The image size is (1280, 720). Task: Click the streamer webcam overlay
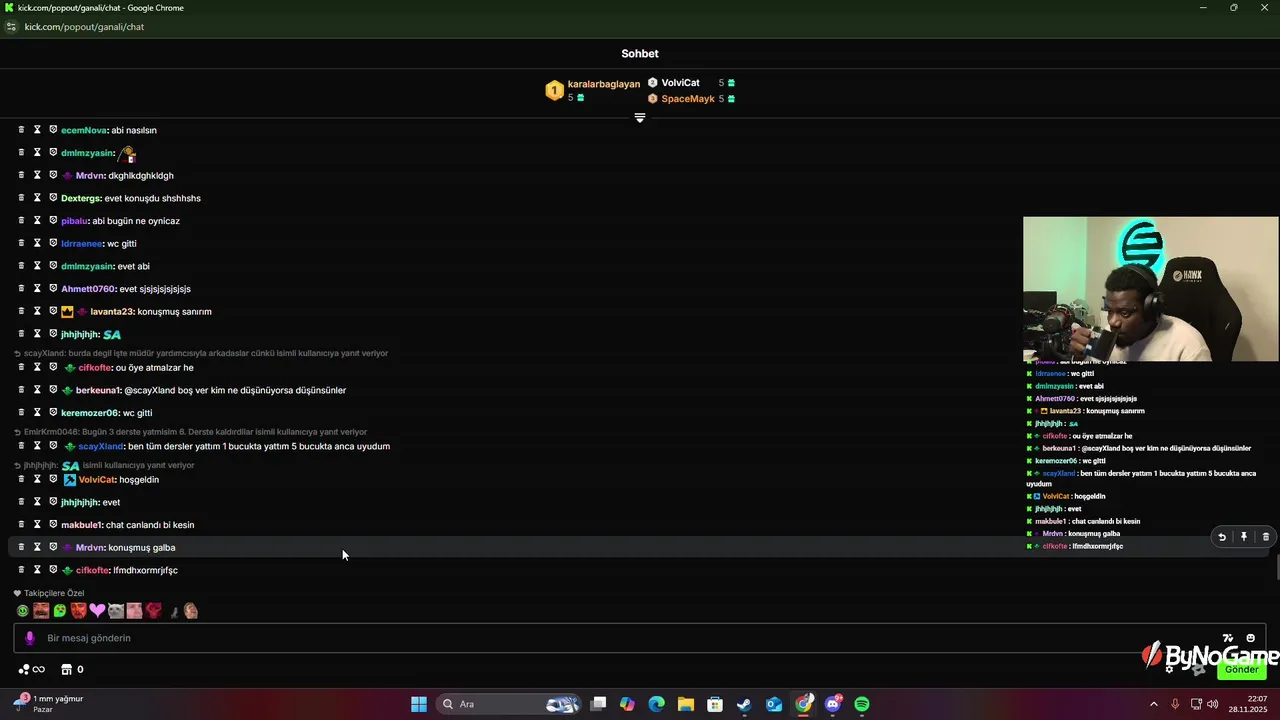[x=1151, y=289]
